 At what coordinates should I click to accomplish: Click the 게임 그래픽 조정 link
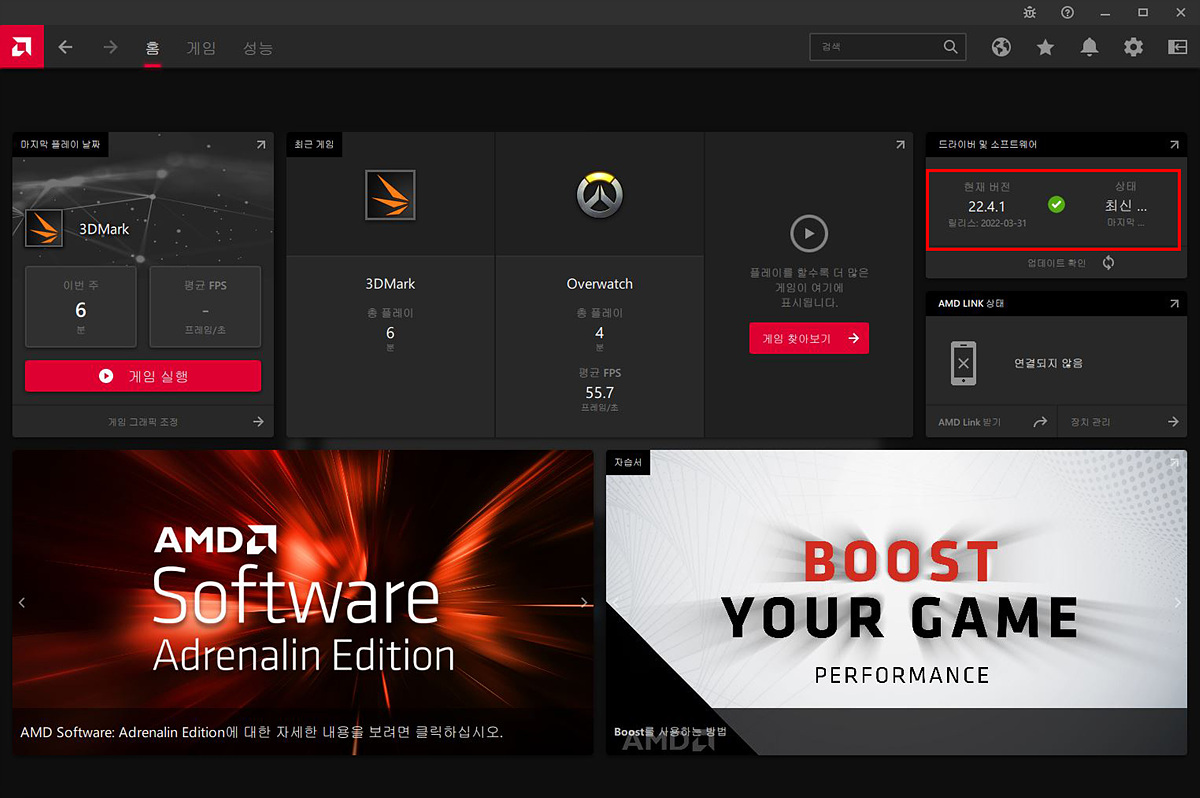pos(143,422)
